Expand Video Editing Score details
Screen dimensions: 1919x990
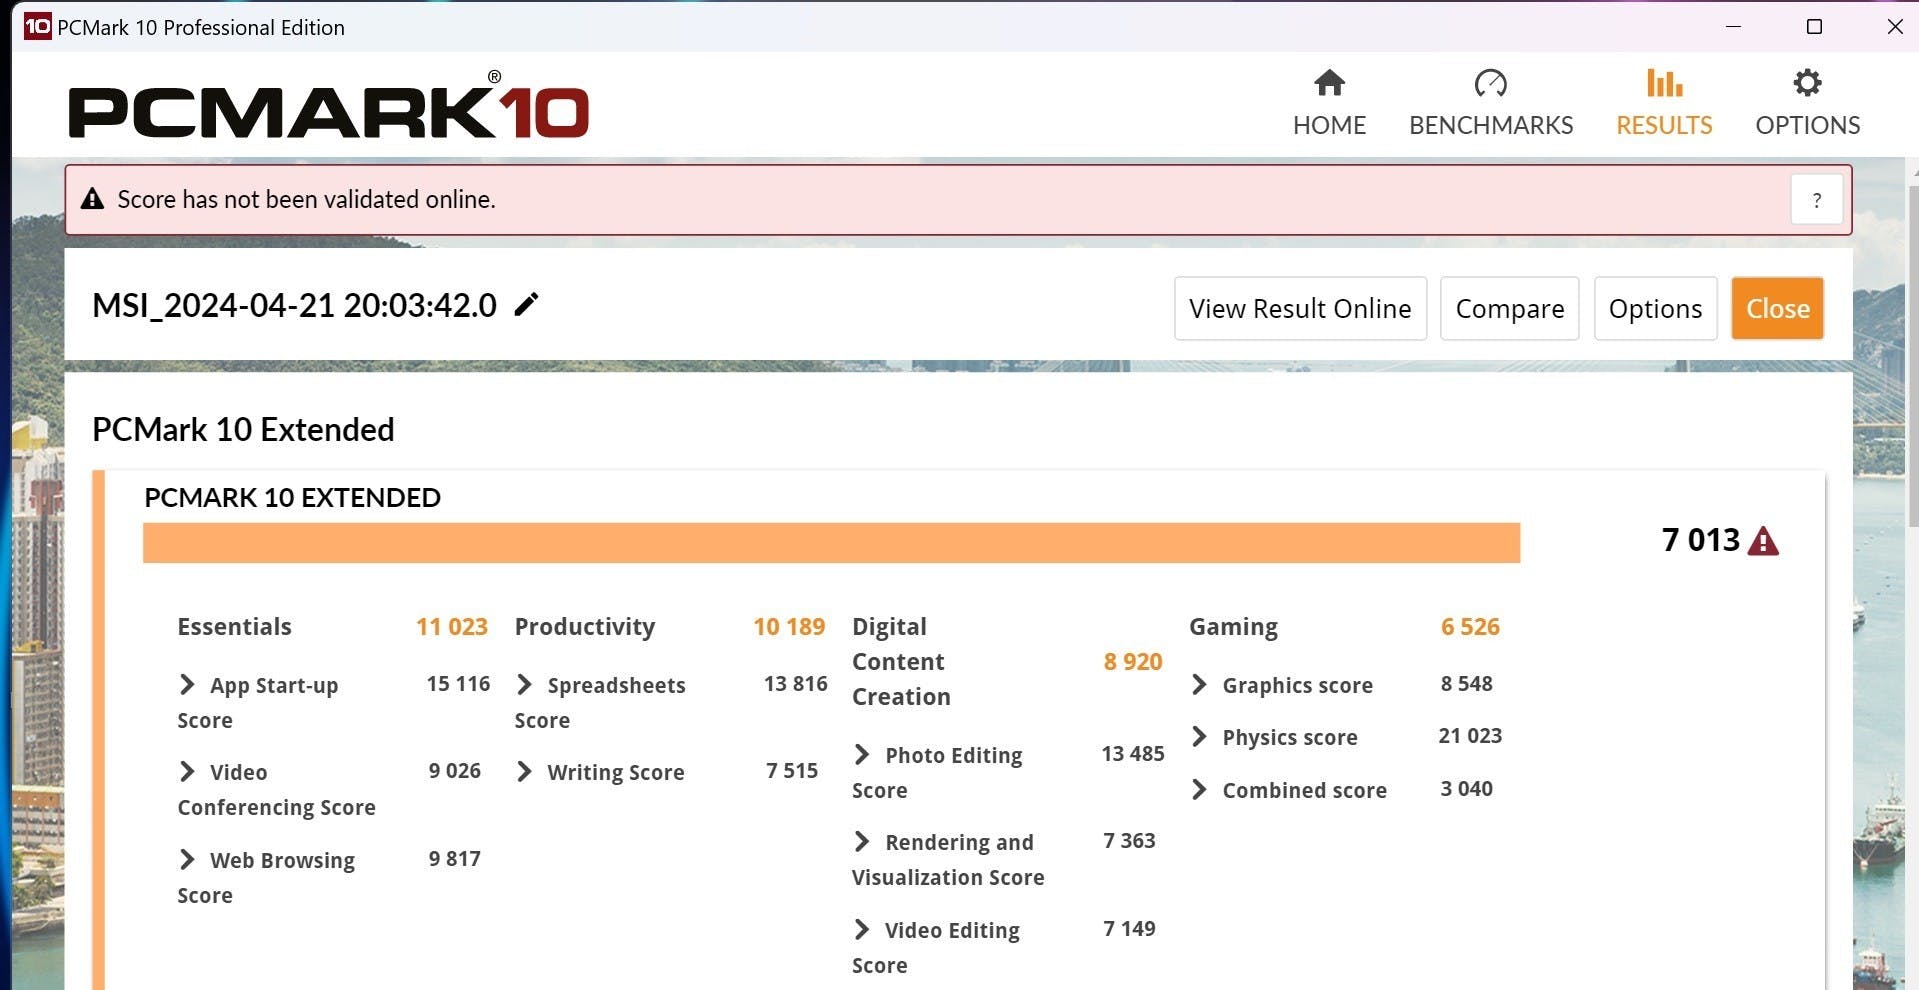point(862,930)
